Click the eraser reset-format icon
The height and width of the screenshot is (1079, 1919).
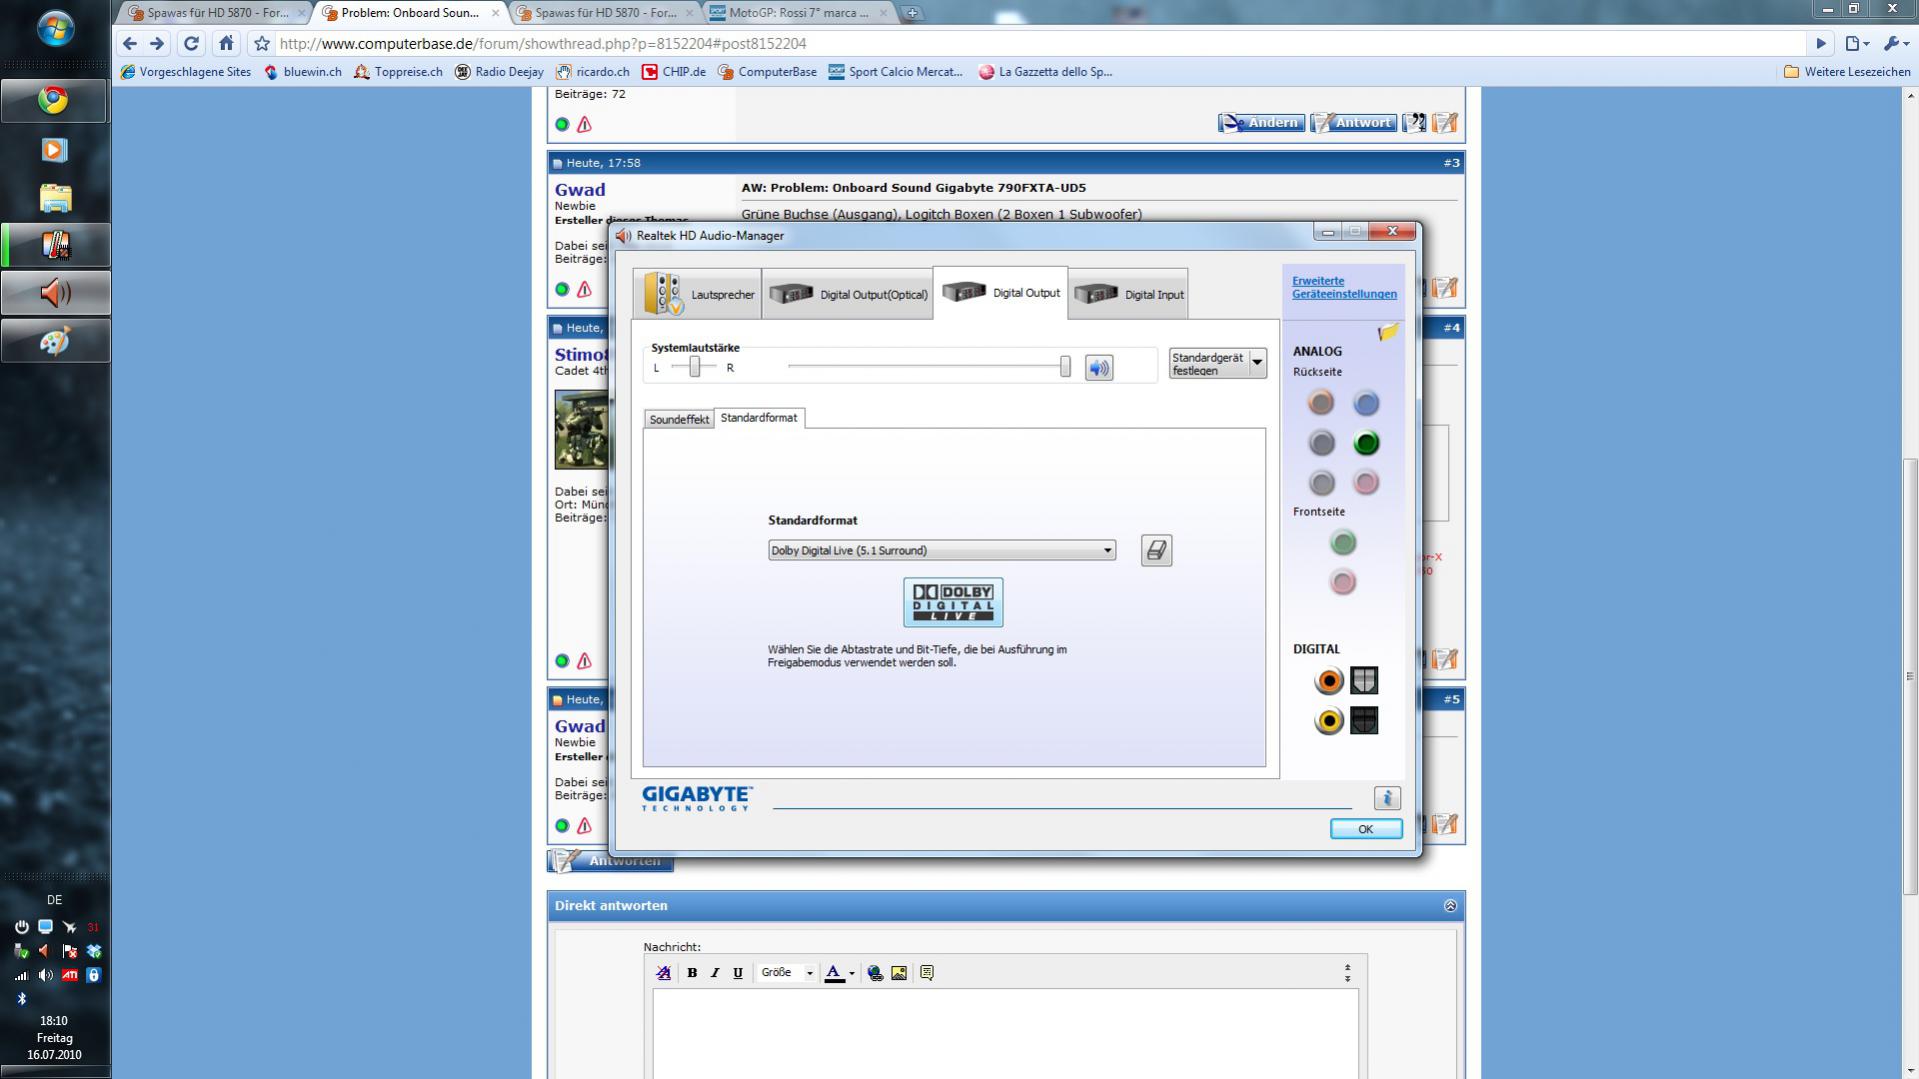(1156, 550)
